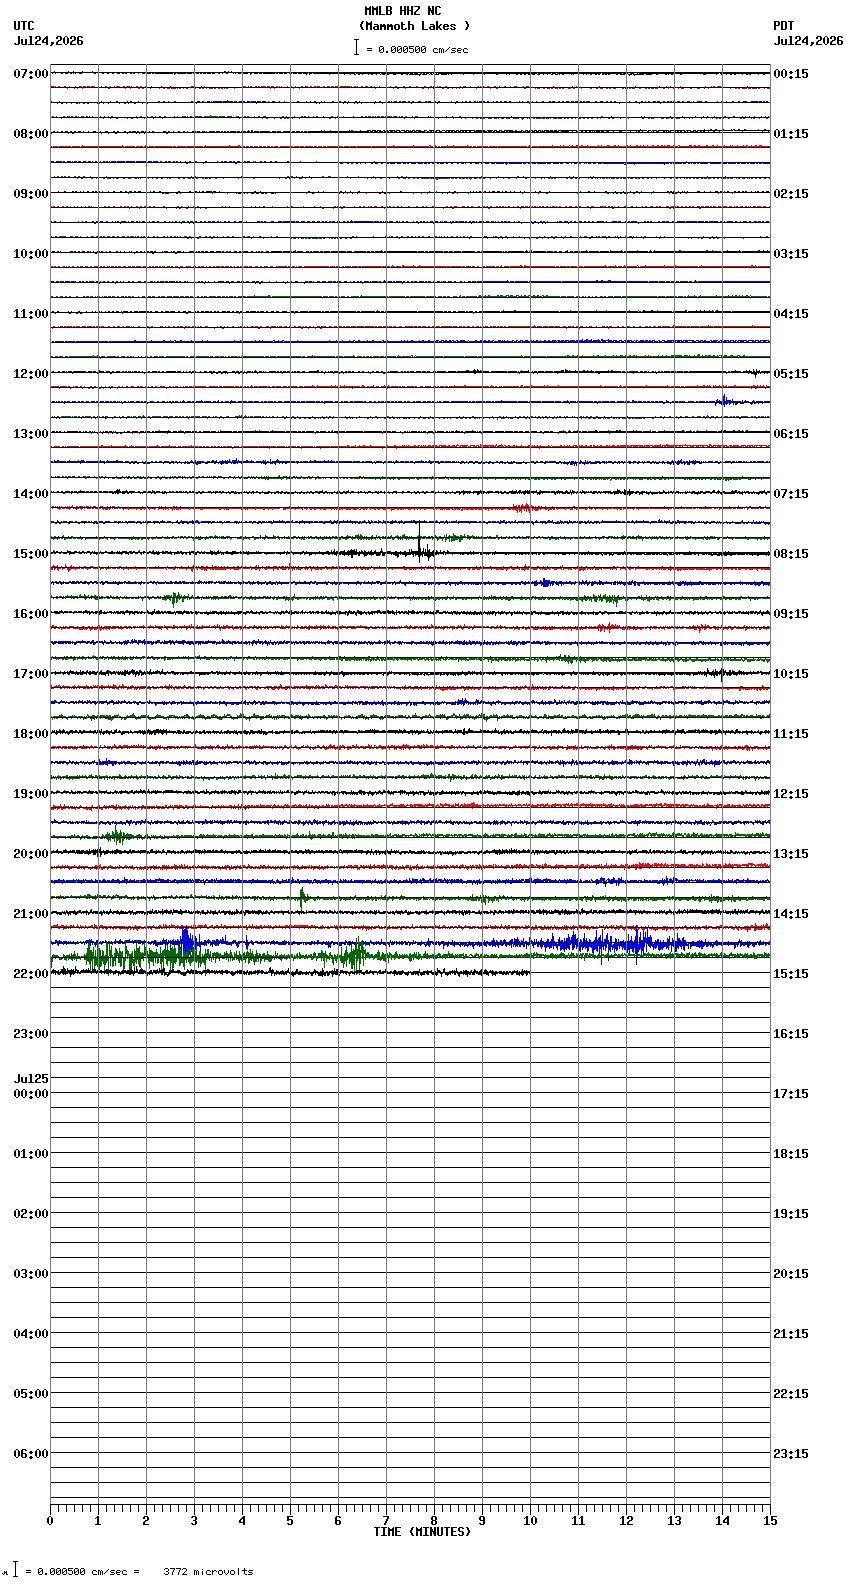Click the scale label '= 0.000500 cm/sec' at top
Screen dimensions: 850x1584
coord(417,49)
